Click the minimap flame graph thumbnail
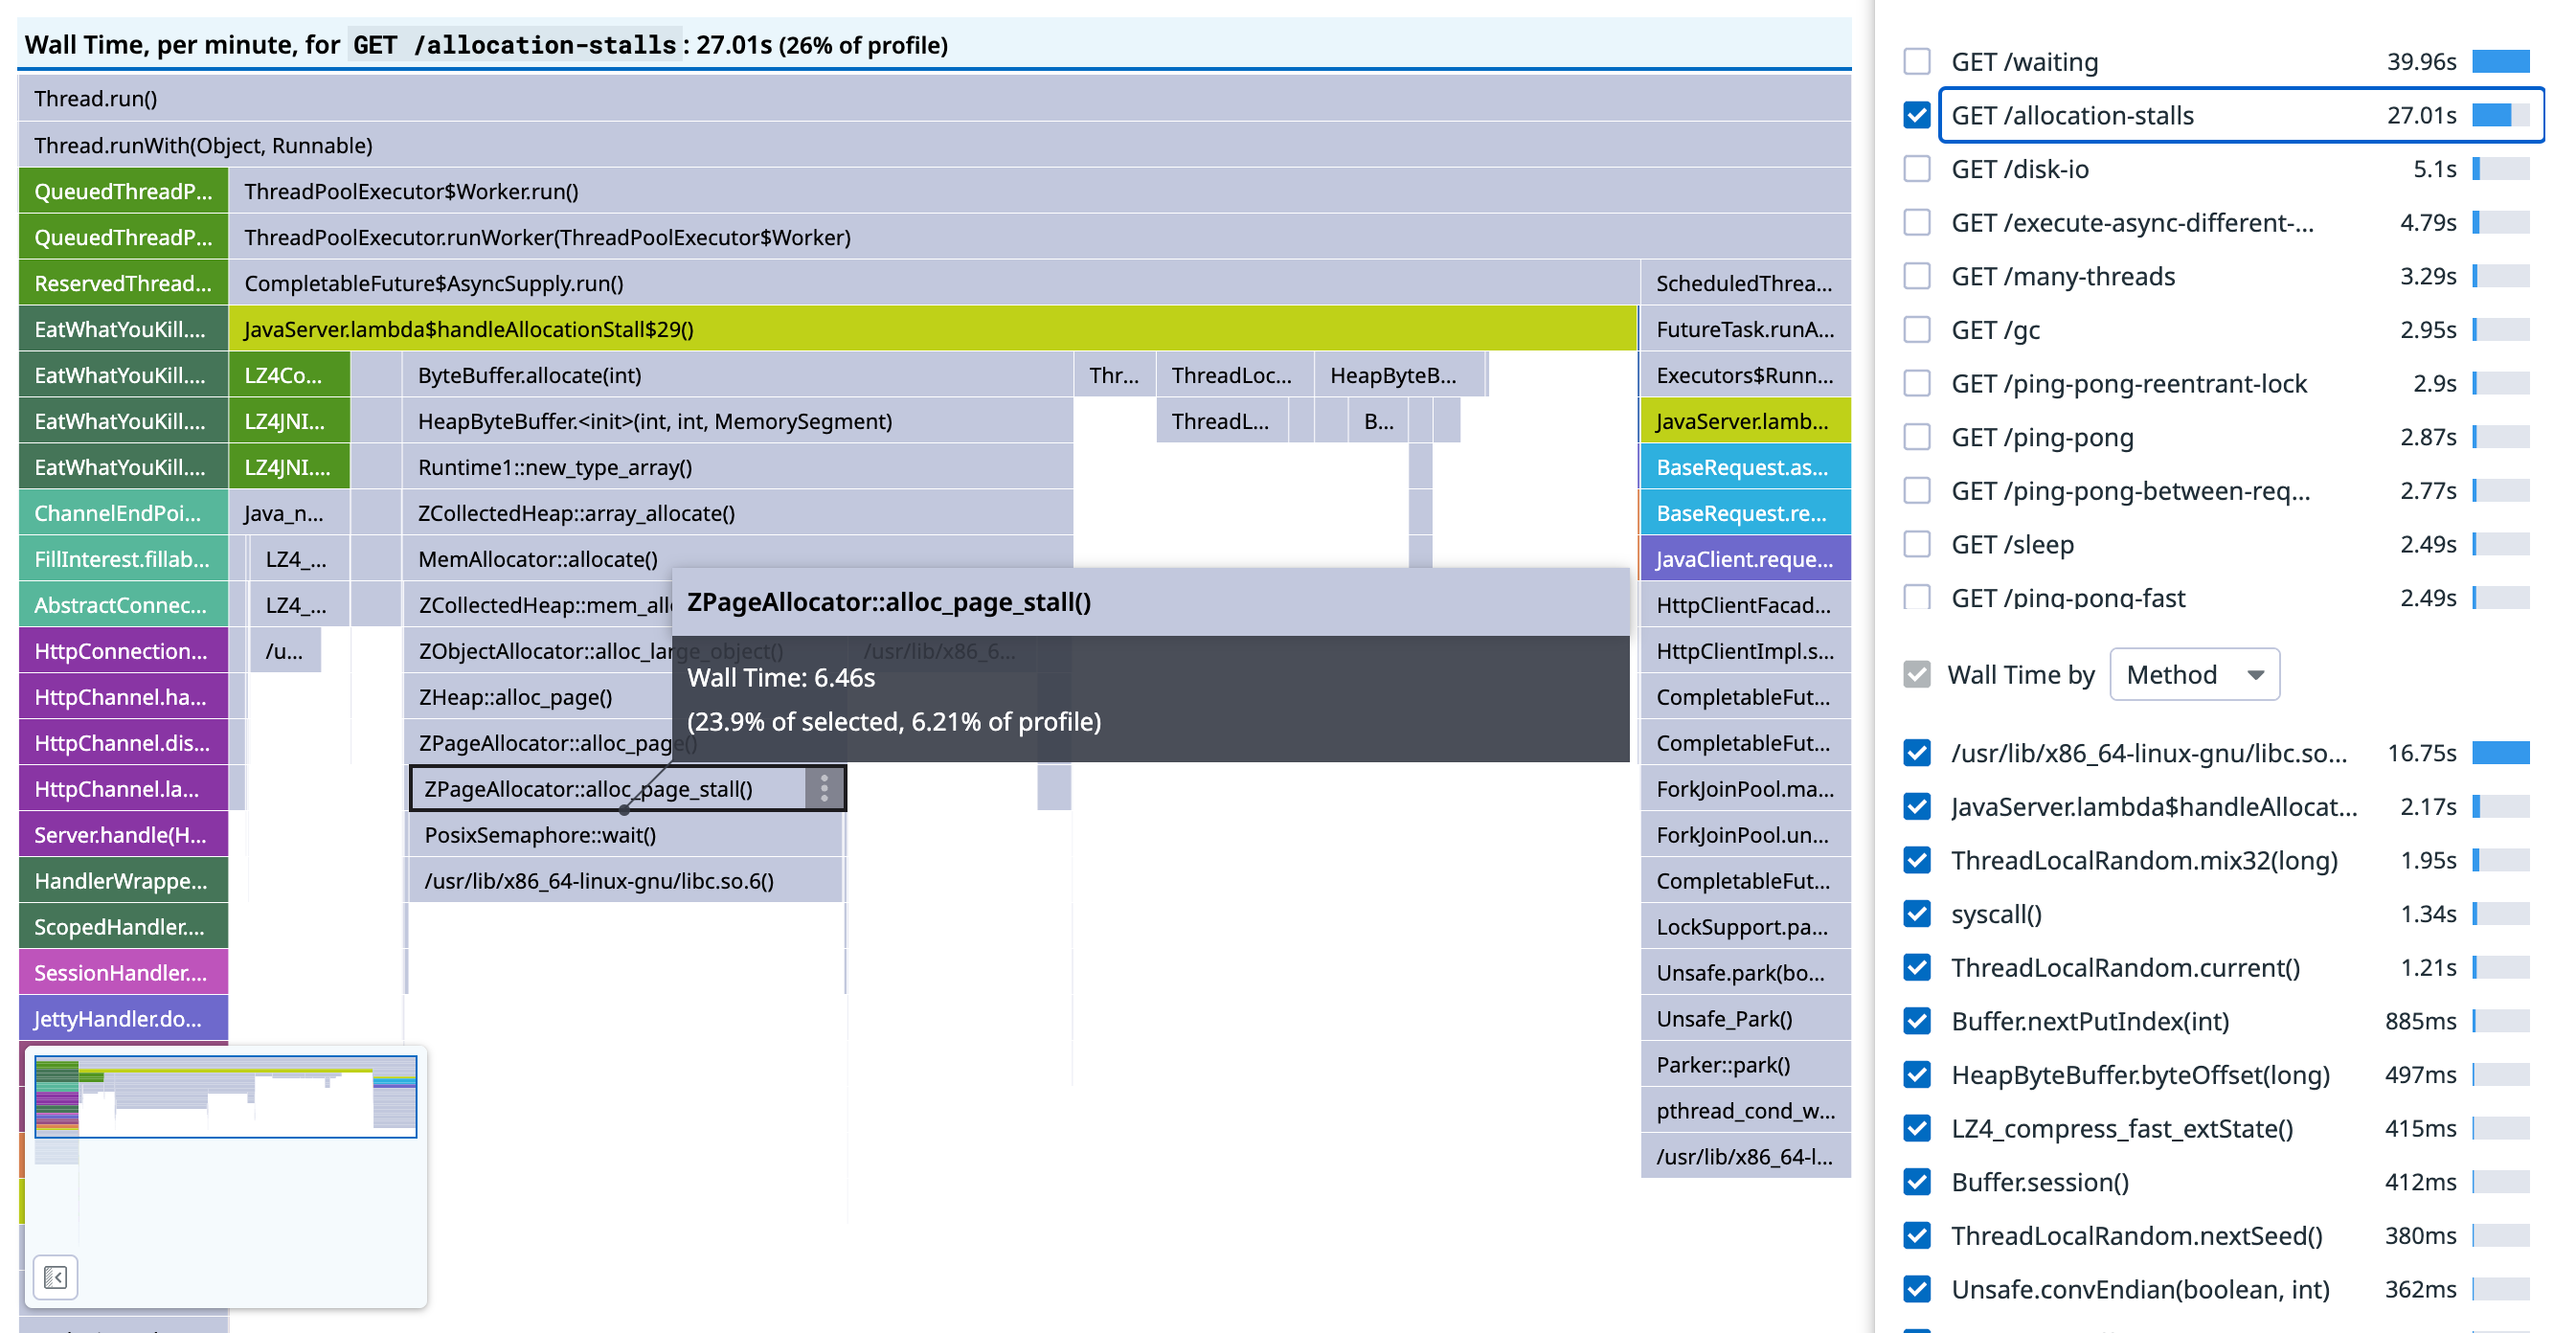 [x=225, y=1096]
